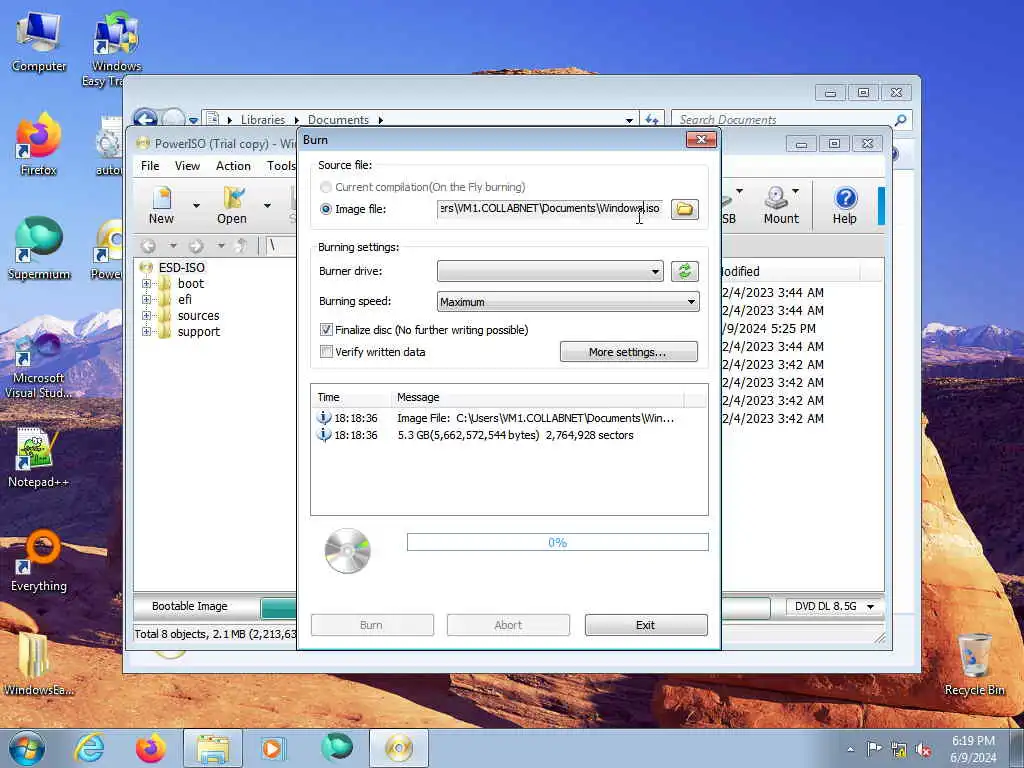Screen dimensions: 1024x768
Task: Click the Time column header
Action: [351, 397]
